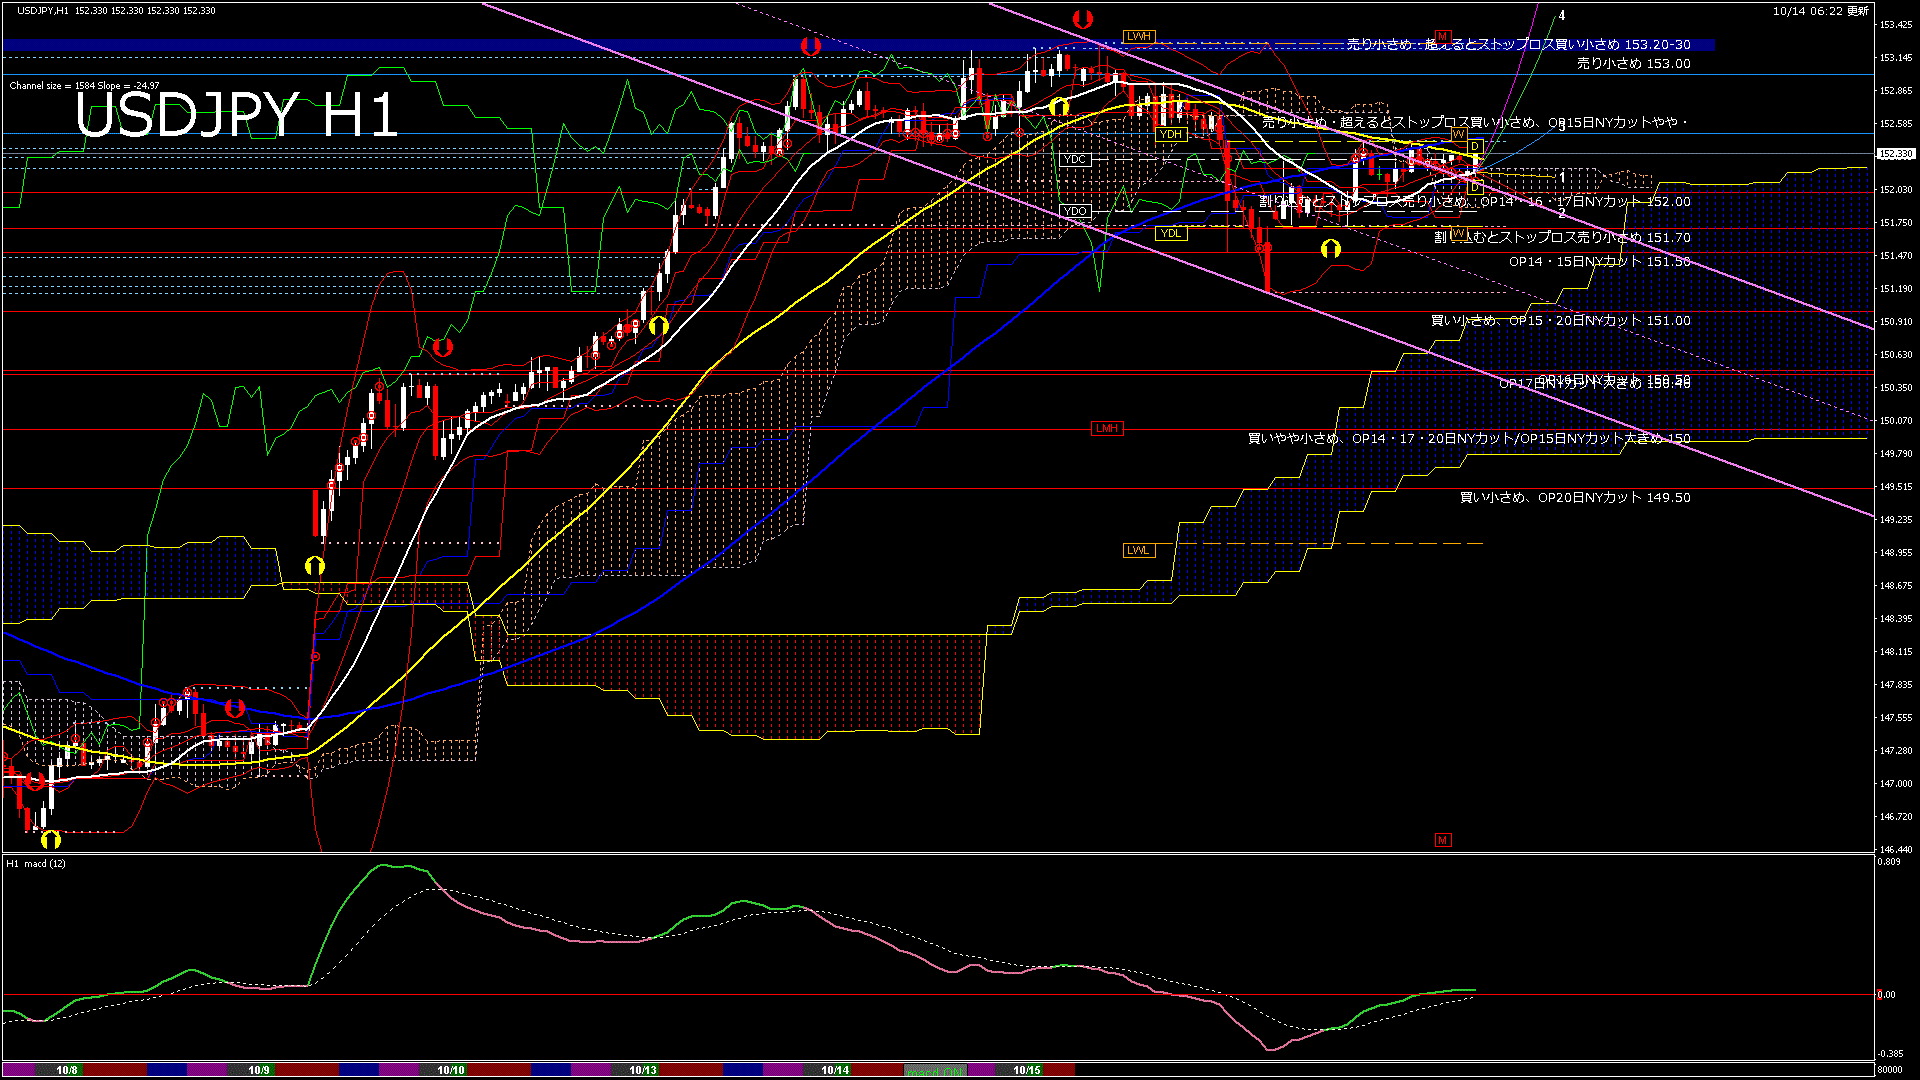Jump to 10/15 on the time axis

click(x=1027, y=1070)
